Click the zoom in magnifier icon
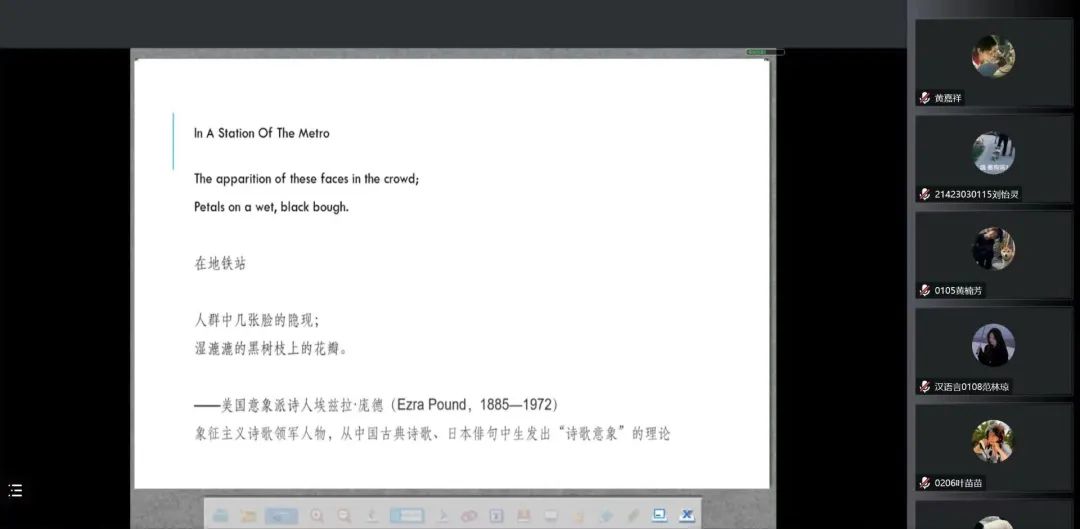Viewport: 1080px width, 529px height. [317, 515]
